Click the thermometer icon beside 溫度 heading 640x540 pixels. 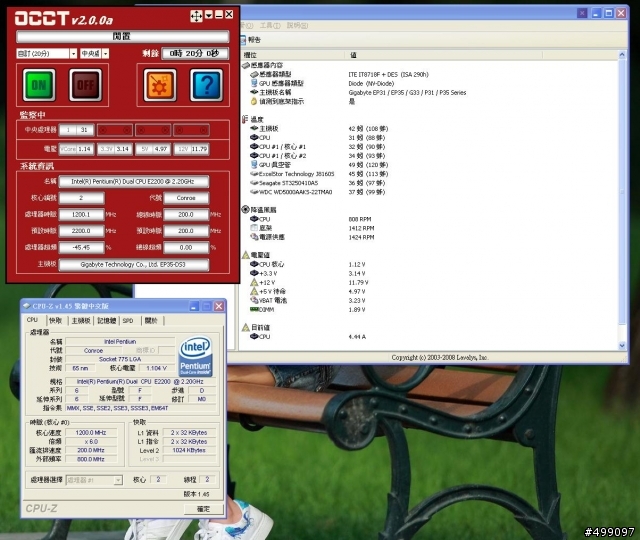click(x=245, y=119)
